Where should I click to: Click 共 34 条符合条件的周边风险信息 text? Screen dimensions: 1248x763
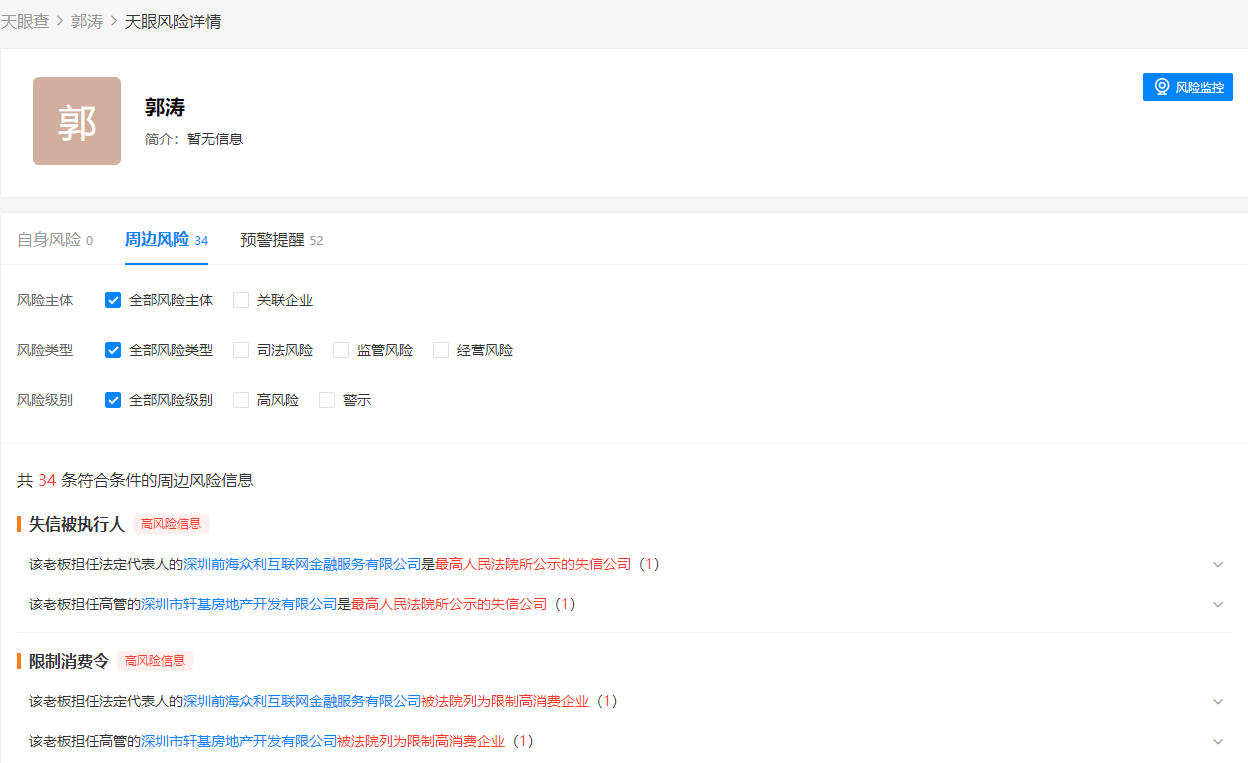click(x=135, y=480)
